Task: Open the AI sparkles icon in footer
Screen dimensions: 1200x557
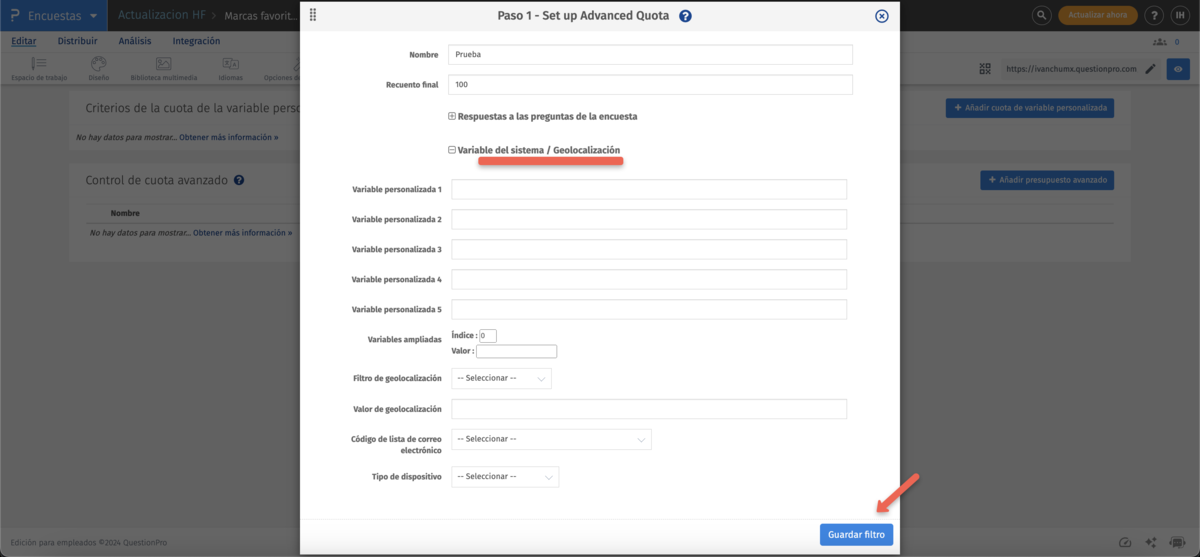Action: click(x=1151, y=542)
